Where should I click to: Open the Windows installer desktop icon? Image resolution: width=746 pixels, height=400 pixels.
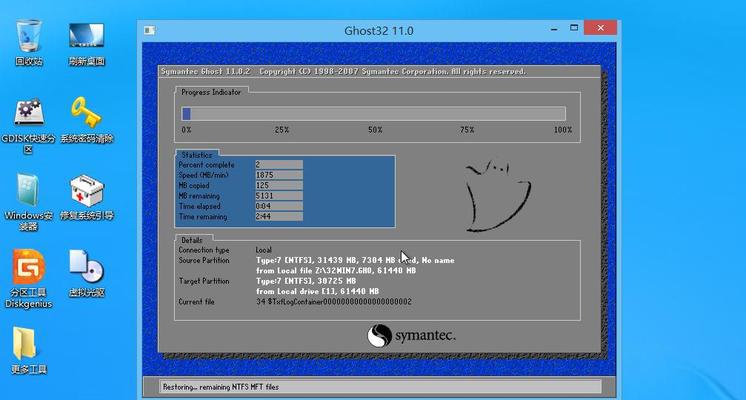[29, 202]
